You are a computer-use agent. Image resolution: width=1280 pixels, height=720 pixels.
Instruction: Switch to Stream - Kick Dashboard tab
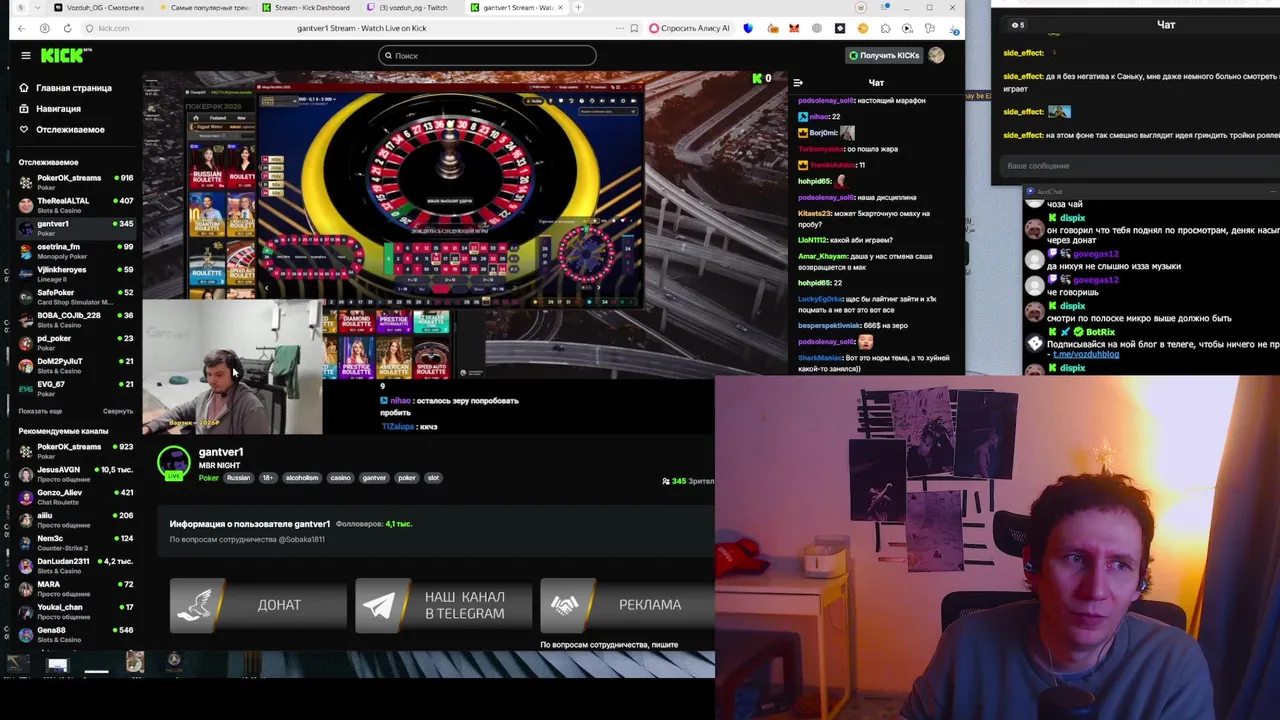pos(306,7)
